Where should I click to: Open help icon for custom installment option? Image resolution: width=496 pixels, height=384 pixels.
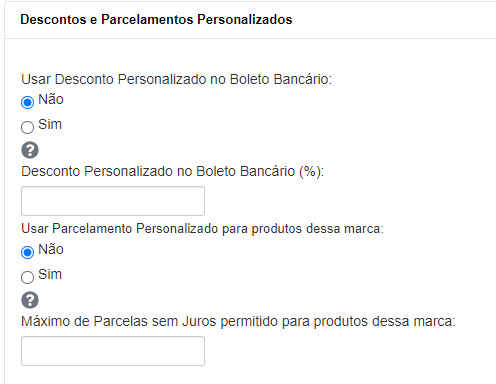30,300
